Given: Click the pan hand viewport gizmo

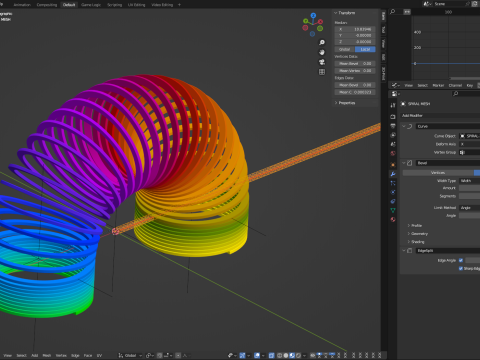Looking at the screenshot, I should [322, 52].
